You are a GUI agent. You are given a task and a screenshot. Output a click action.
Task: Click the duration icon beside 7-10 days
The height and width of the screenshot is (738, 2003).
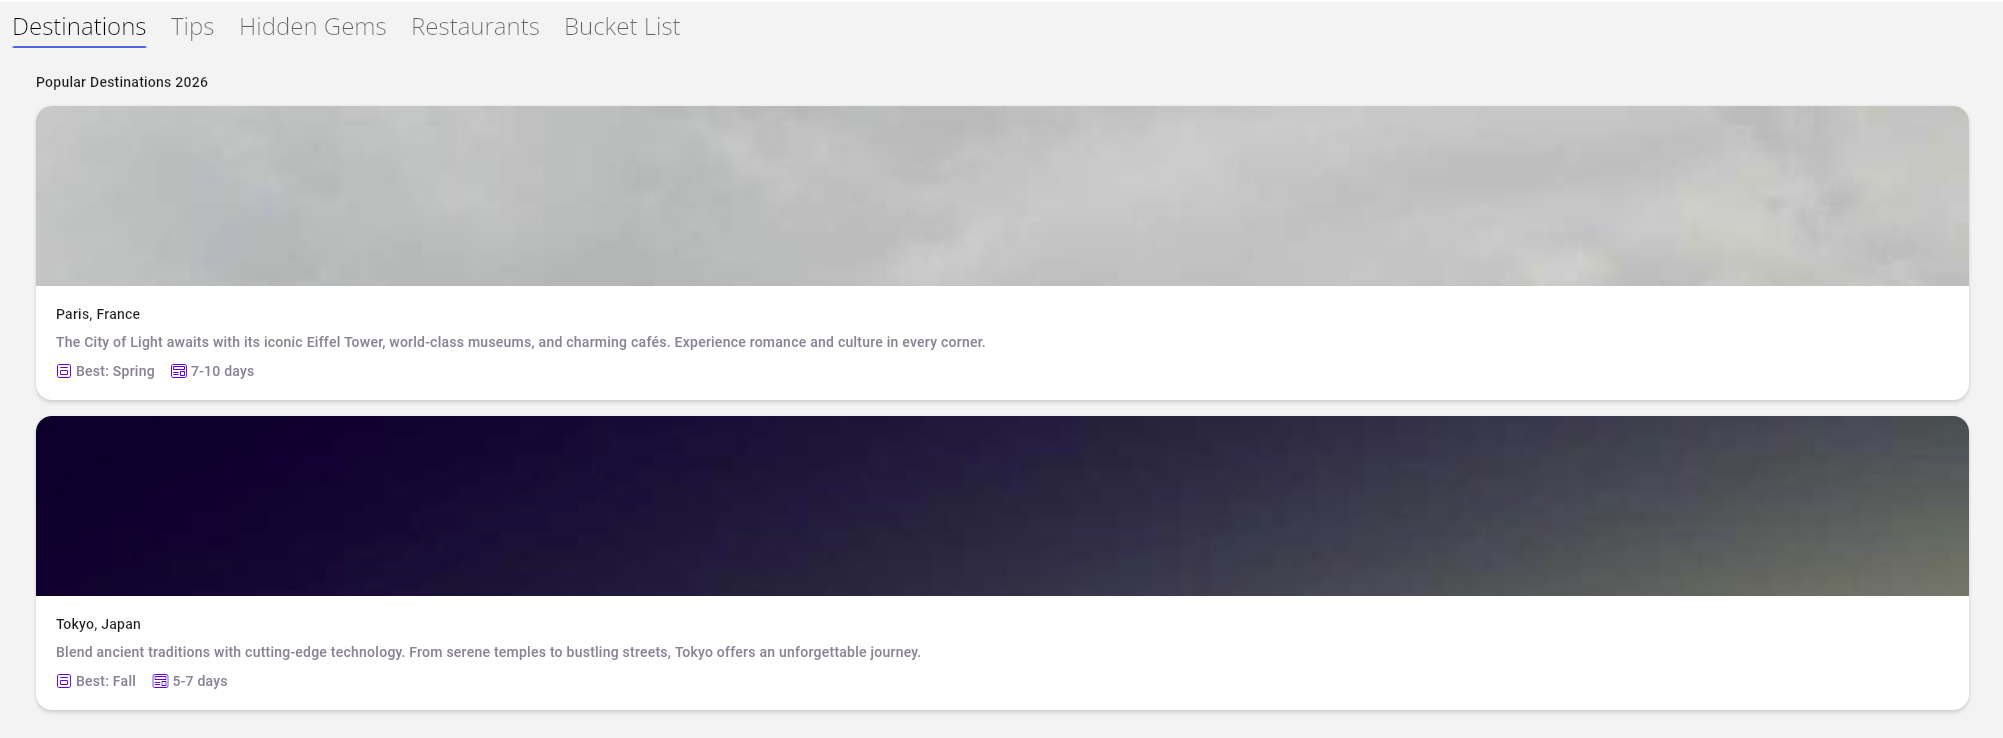[179, 371]
